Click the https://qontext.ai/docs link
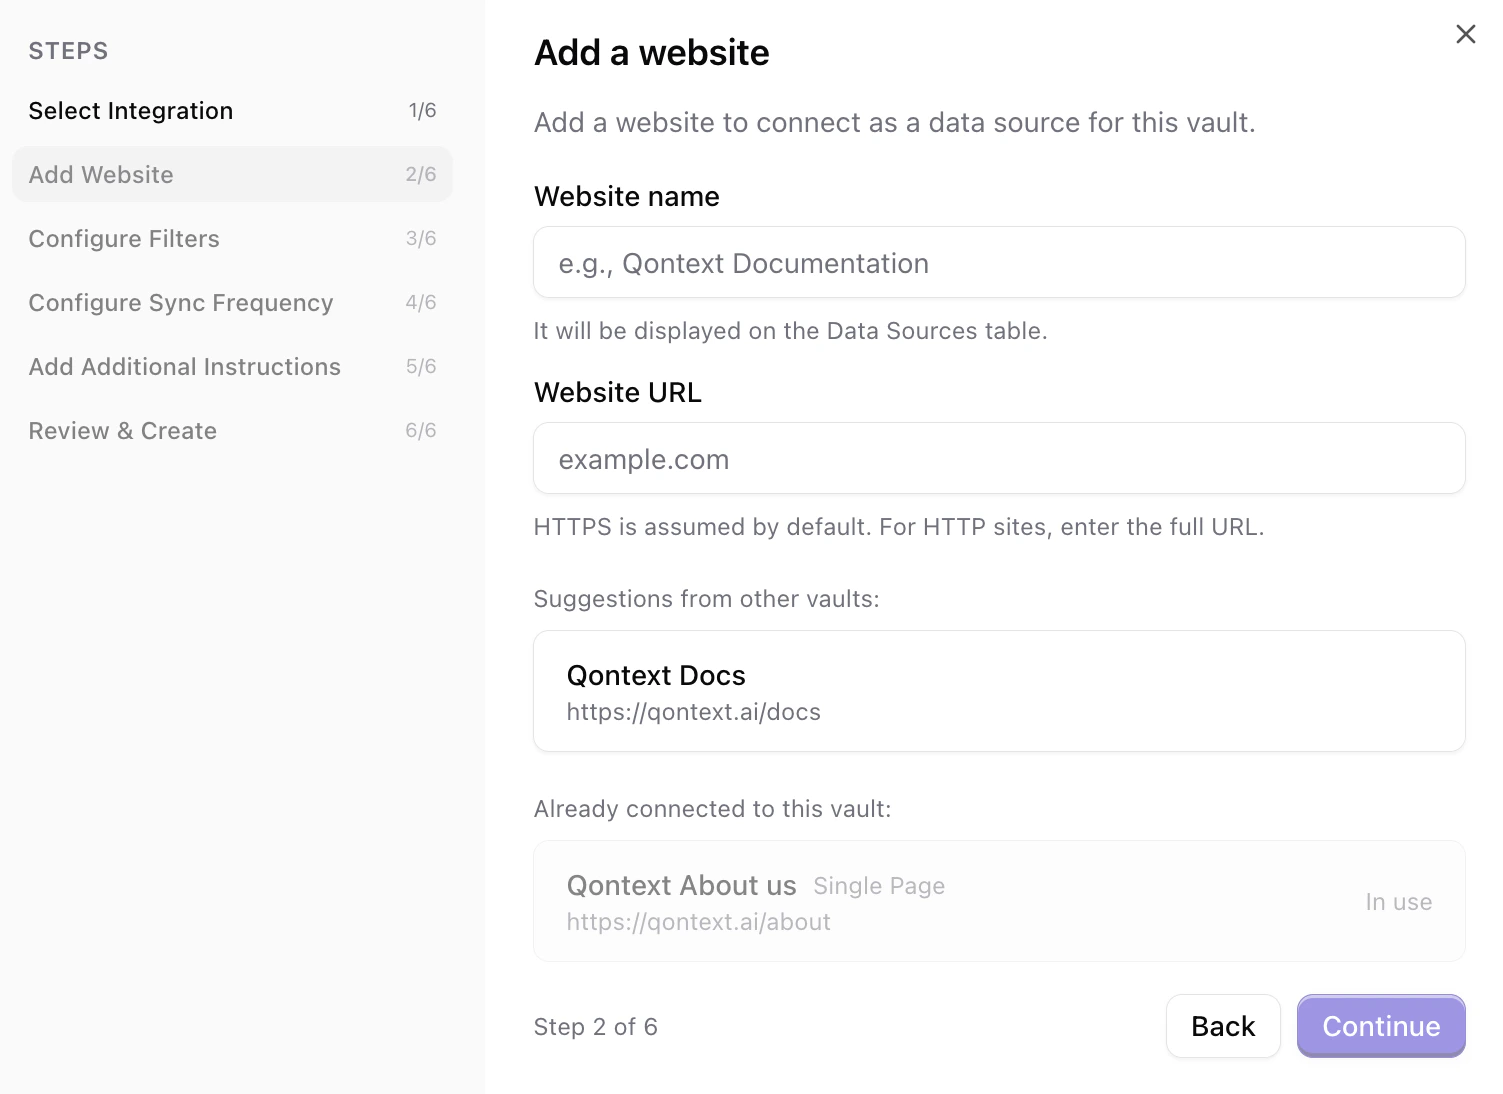The height and width of the screenshot is (1094, 1503). tap(694, 712)
